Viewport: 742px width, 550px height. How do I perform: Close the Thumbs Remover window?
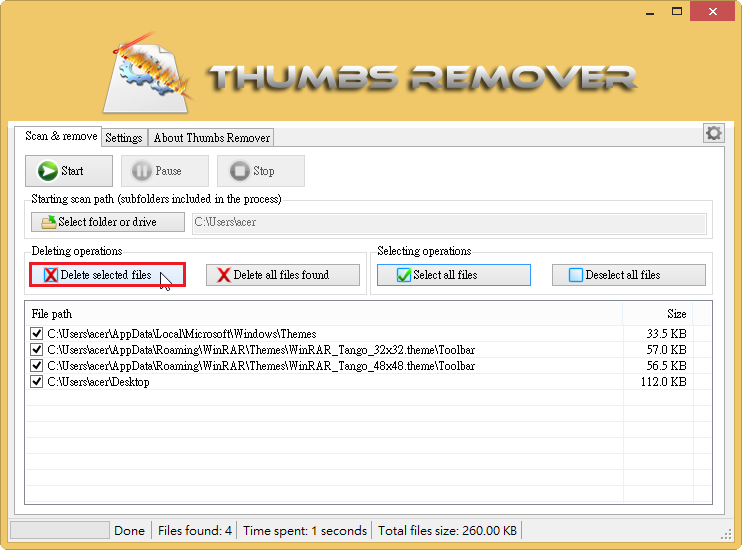tap(711, 11)
